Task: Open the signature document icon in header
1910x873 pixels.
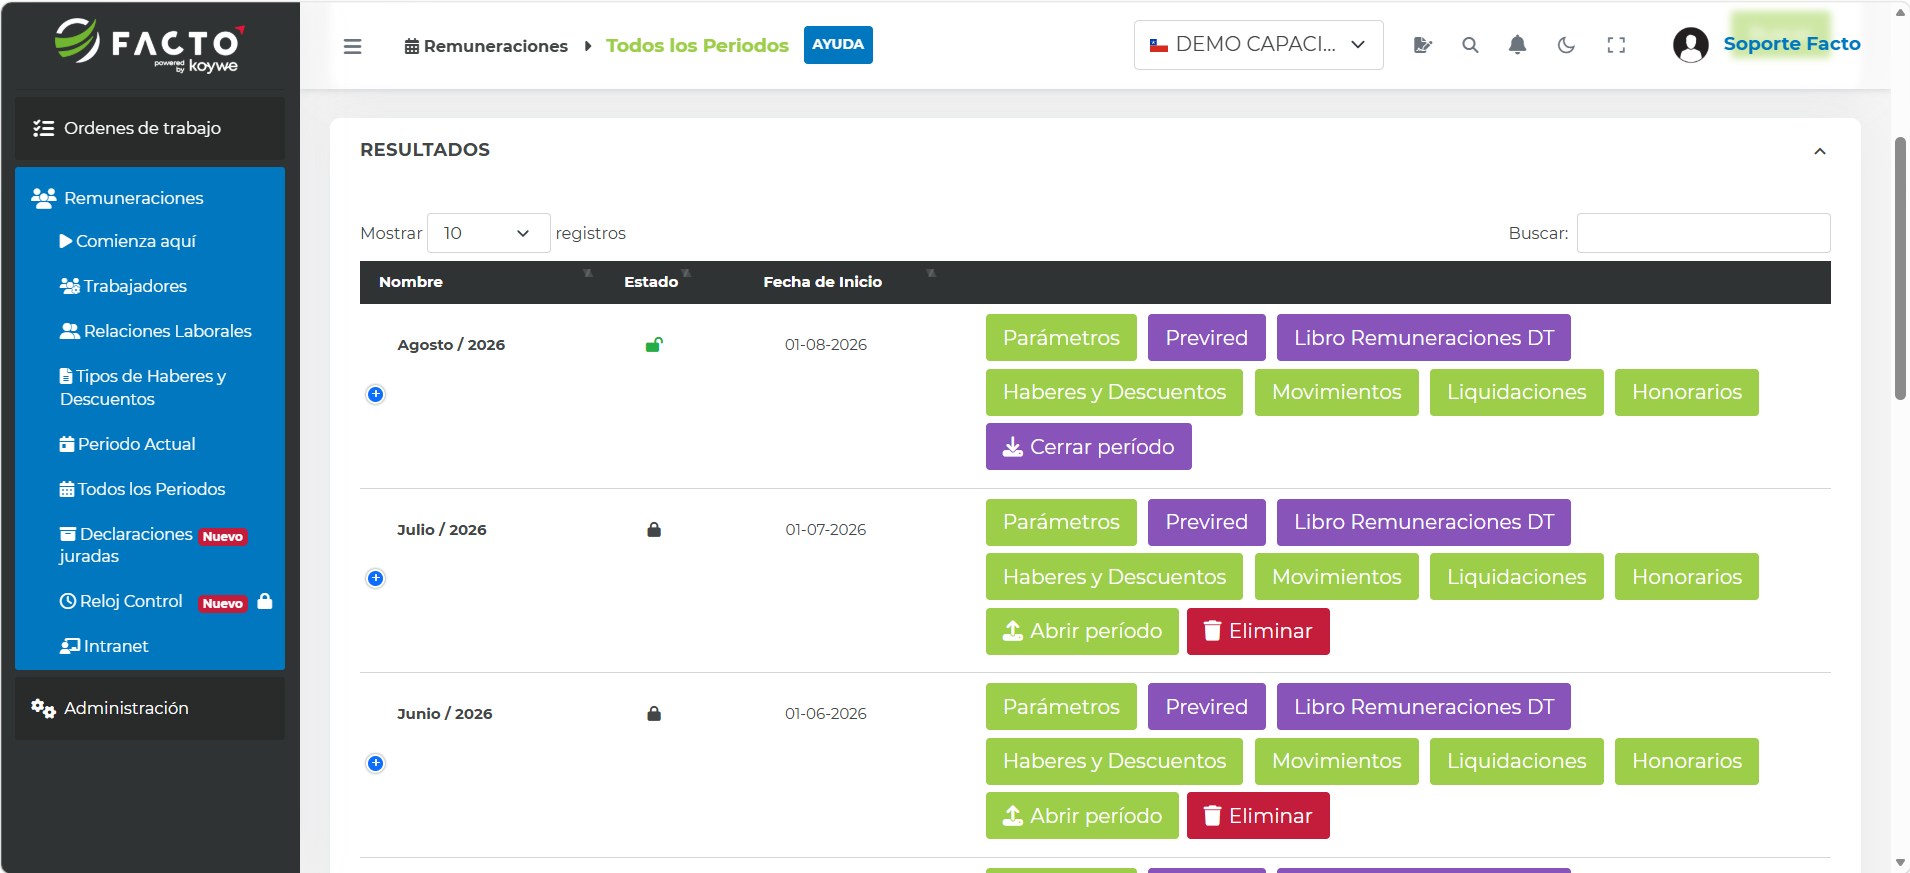Action: click(1422, 45)
